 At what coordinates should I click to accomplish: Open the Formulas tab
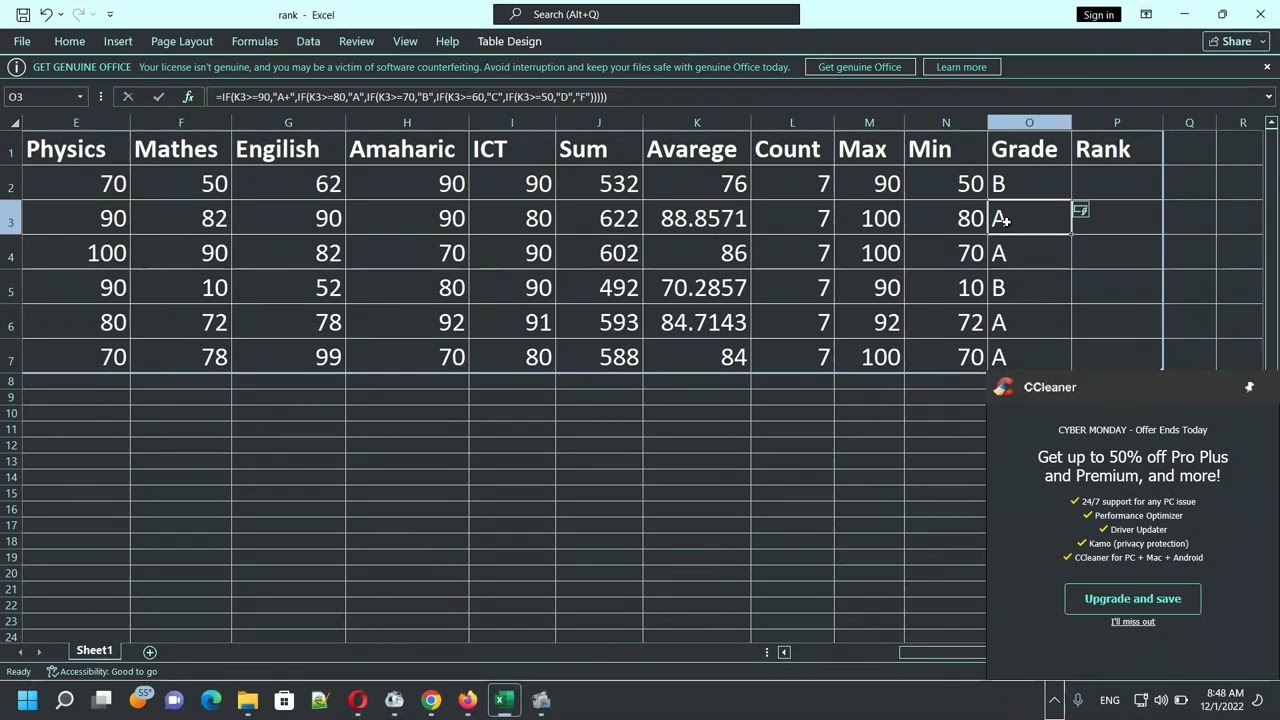255,41
